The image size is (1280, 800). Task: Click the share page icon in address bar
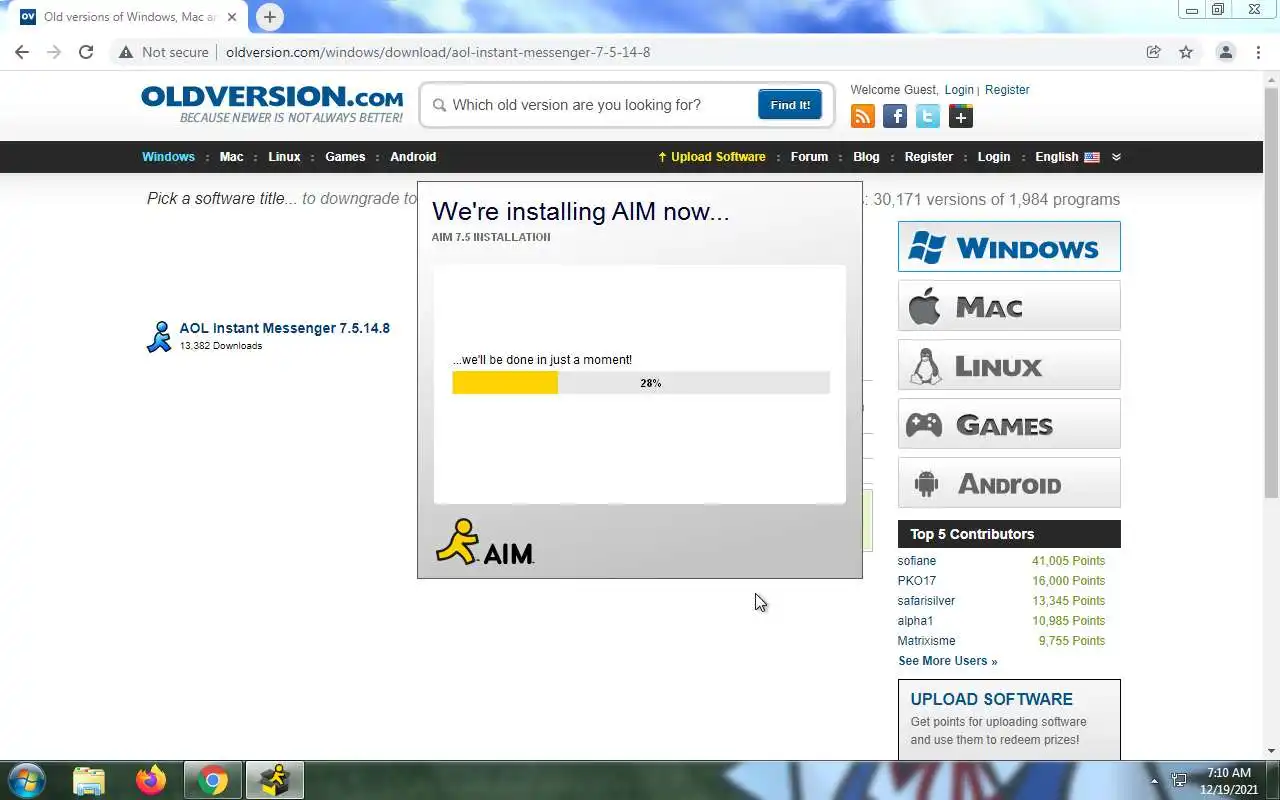pyautogui.click(x=1153, y=52)
